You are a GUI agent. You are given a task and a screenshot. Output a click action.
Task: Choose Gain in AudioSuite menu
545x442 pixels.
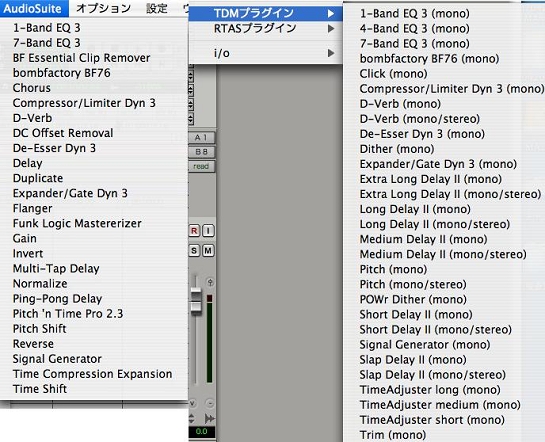[25, 238]
